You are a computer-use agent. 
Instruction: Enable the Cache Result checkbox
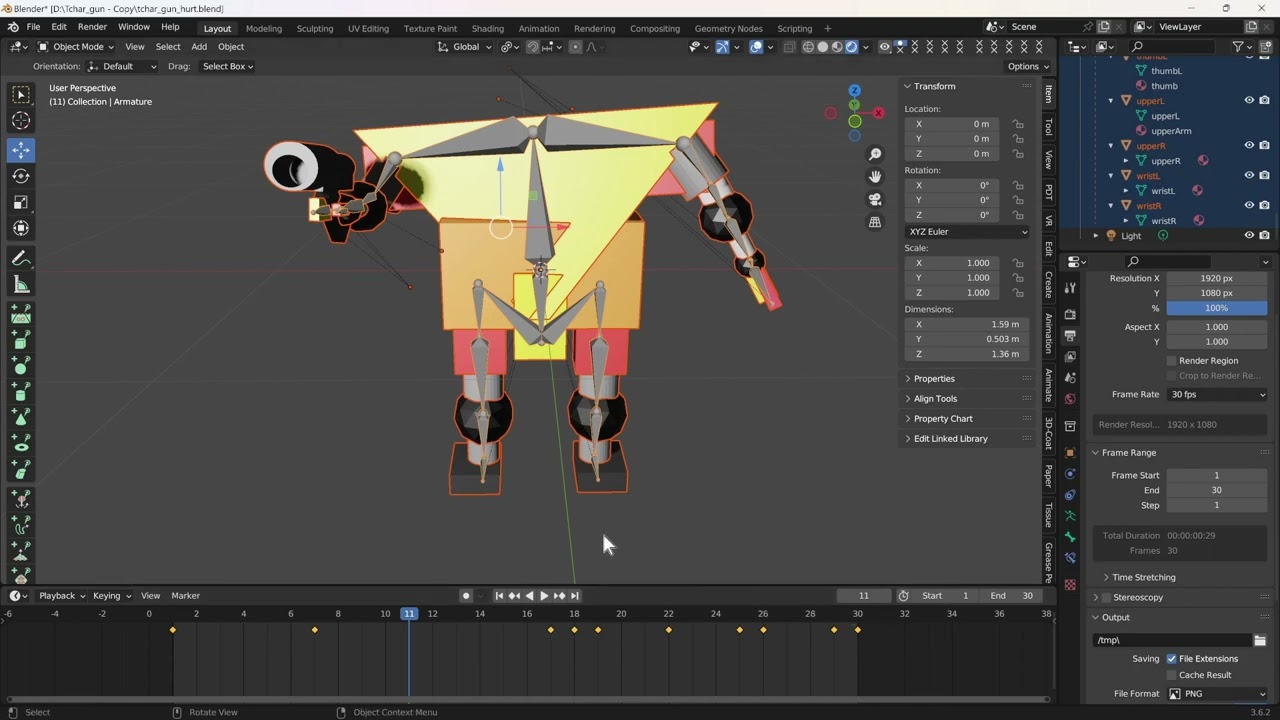point(1171,675)
